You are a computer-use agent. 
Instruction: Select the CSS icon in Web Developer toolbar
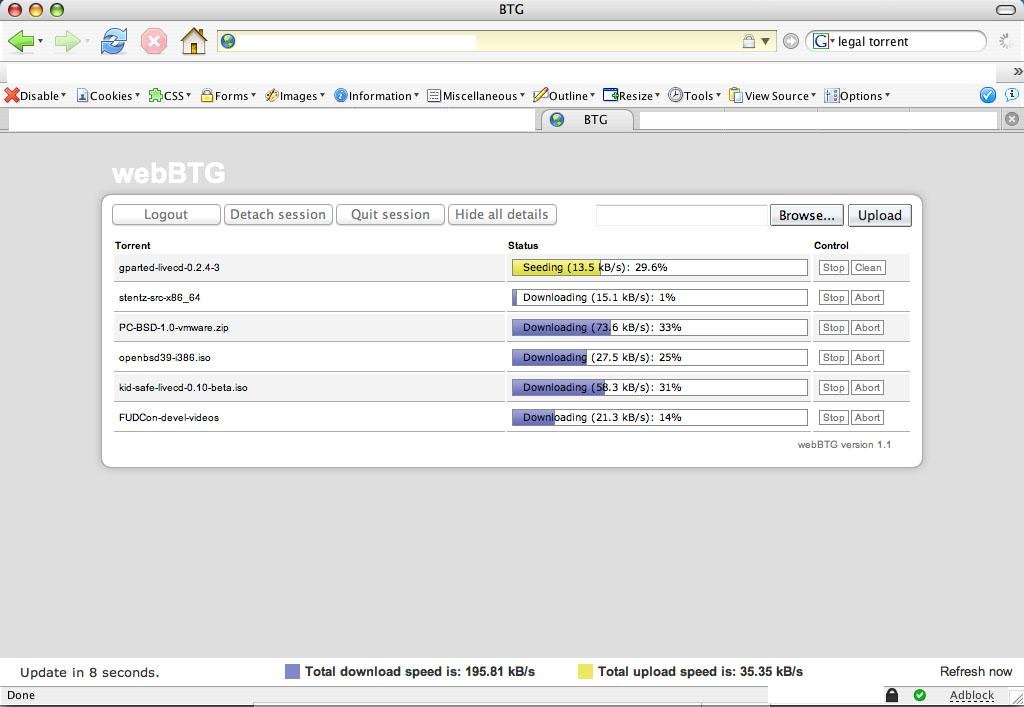point(155,95)
